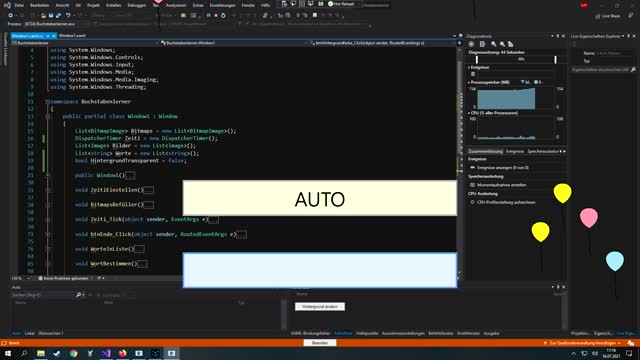
Task: Switch to the Ausgabe tab
Action: point(491,333)
